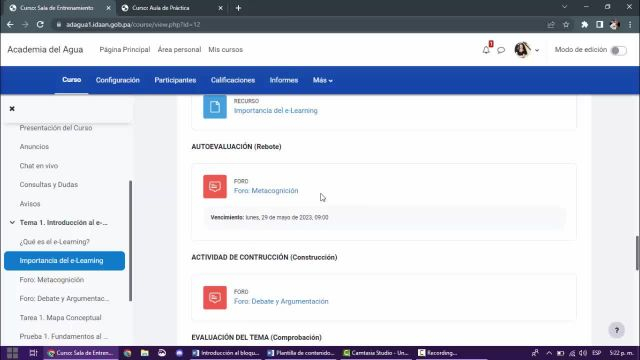Open the Windows Start menu

12,353
